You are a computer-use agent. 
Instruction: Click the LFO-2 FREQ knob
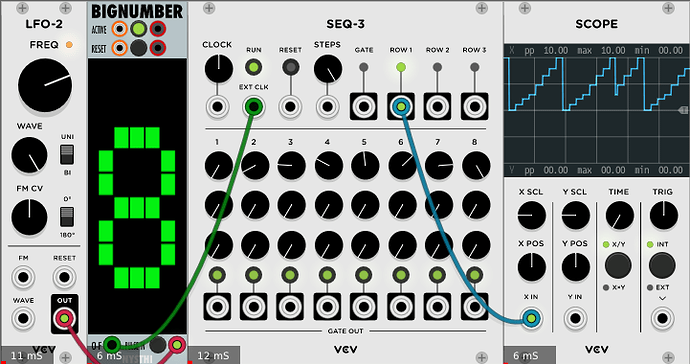pos(45,85)
